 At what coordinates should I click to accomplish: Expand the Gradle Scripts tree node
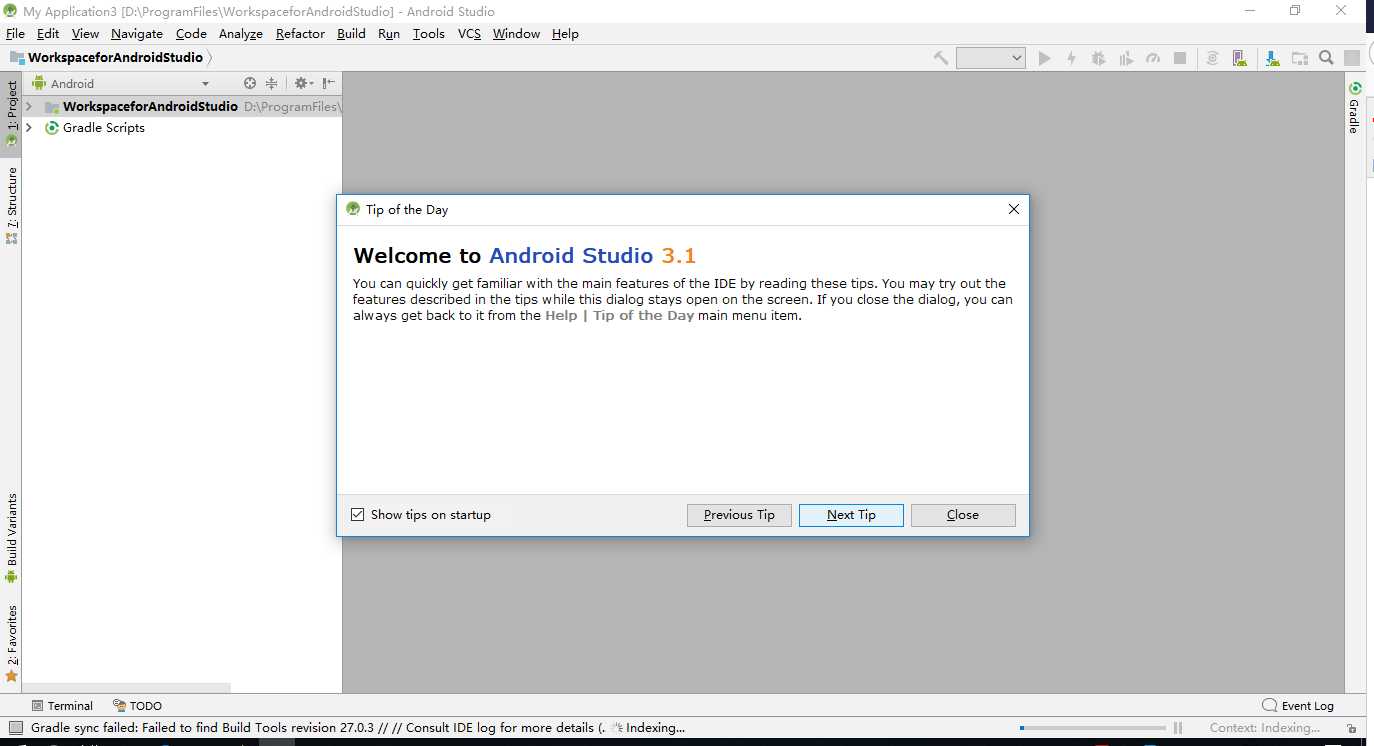29,127
